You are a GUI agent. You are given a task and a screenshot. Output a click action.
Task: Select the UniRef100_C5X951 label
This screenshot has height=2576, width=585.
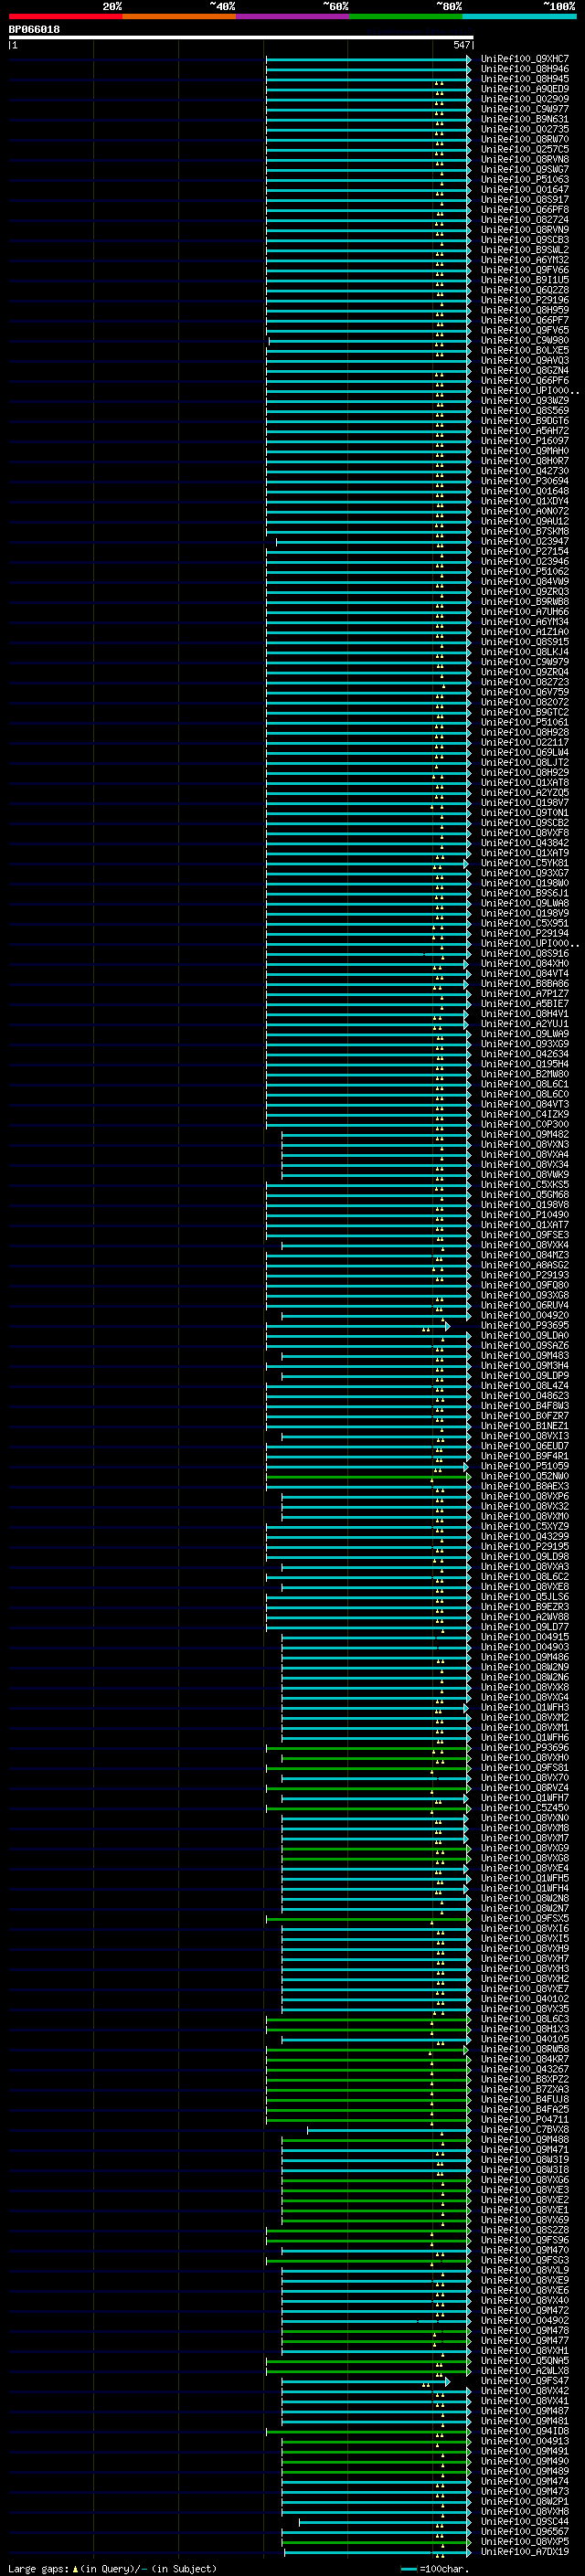tap(525, 924)
